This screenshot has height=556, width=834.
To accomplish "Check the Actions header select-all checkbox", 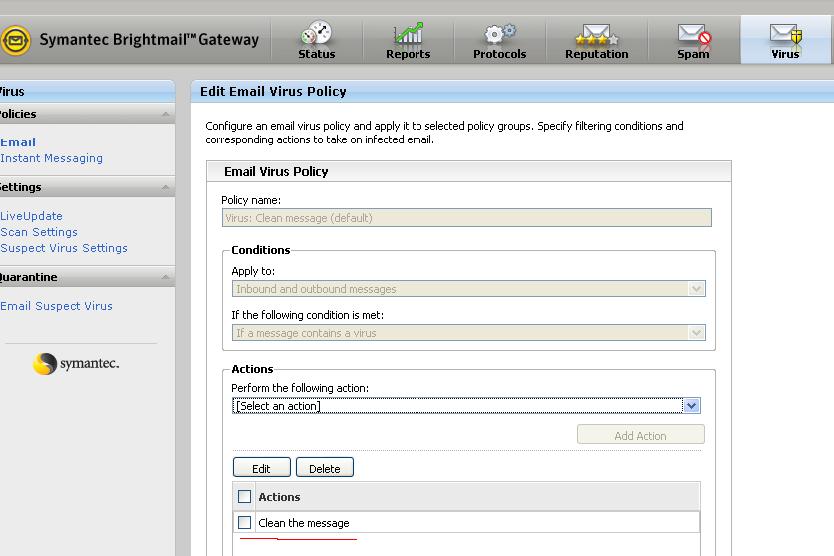I will coord(244,497).
